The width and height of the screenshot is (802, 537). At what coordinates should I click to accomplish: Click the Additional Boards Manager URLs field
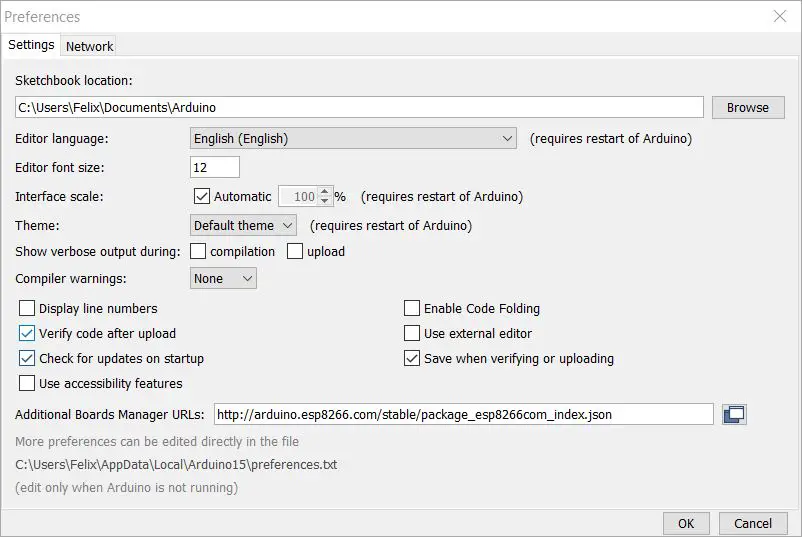point(463,414)
